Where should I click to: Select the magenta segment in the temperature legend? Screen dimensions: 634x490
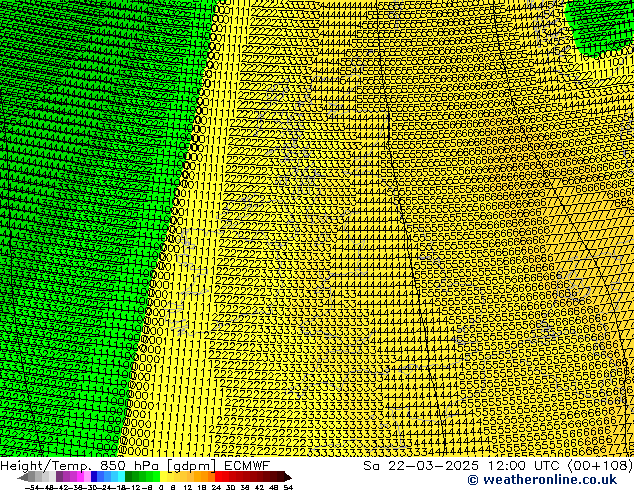82,477
